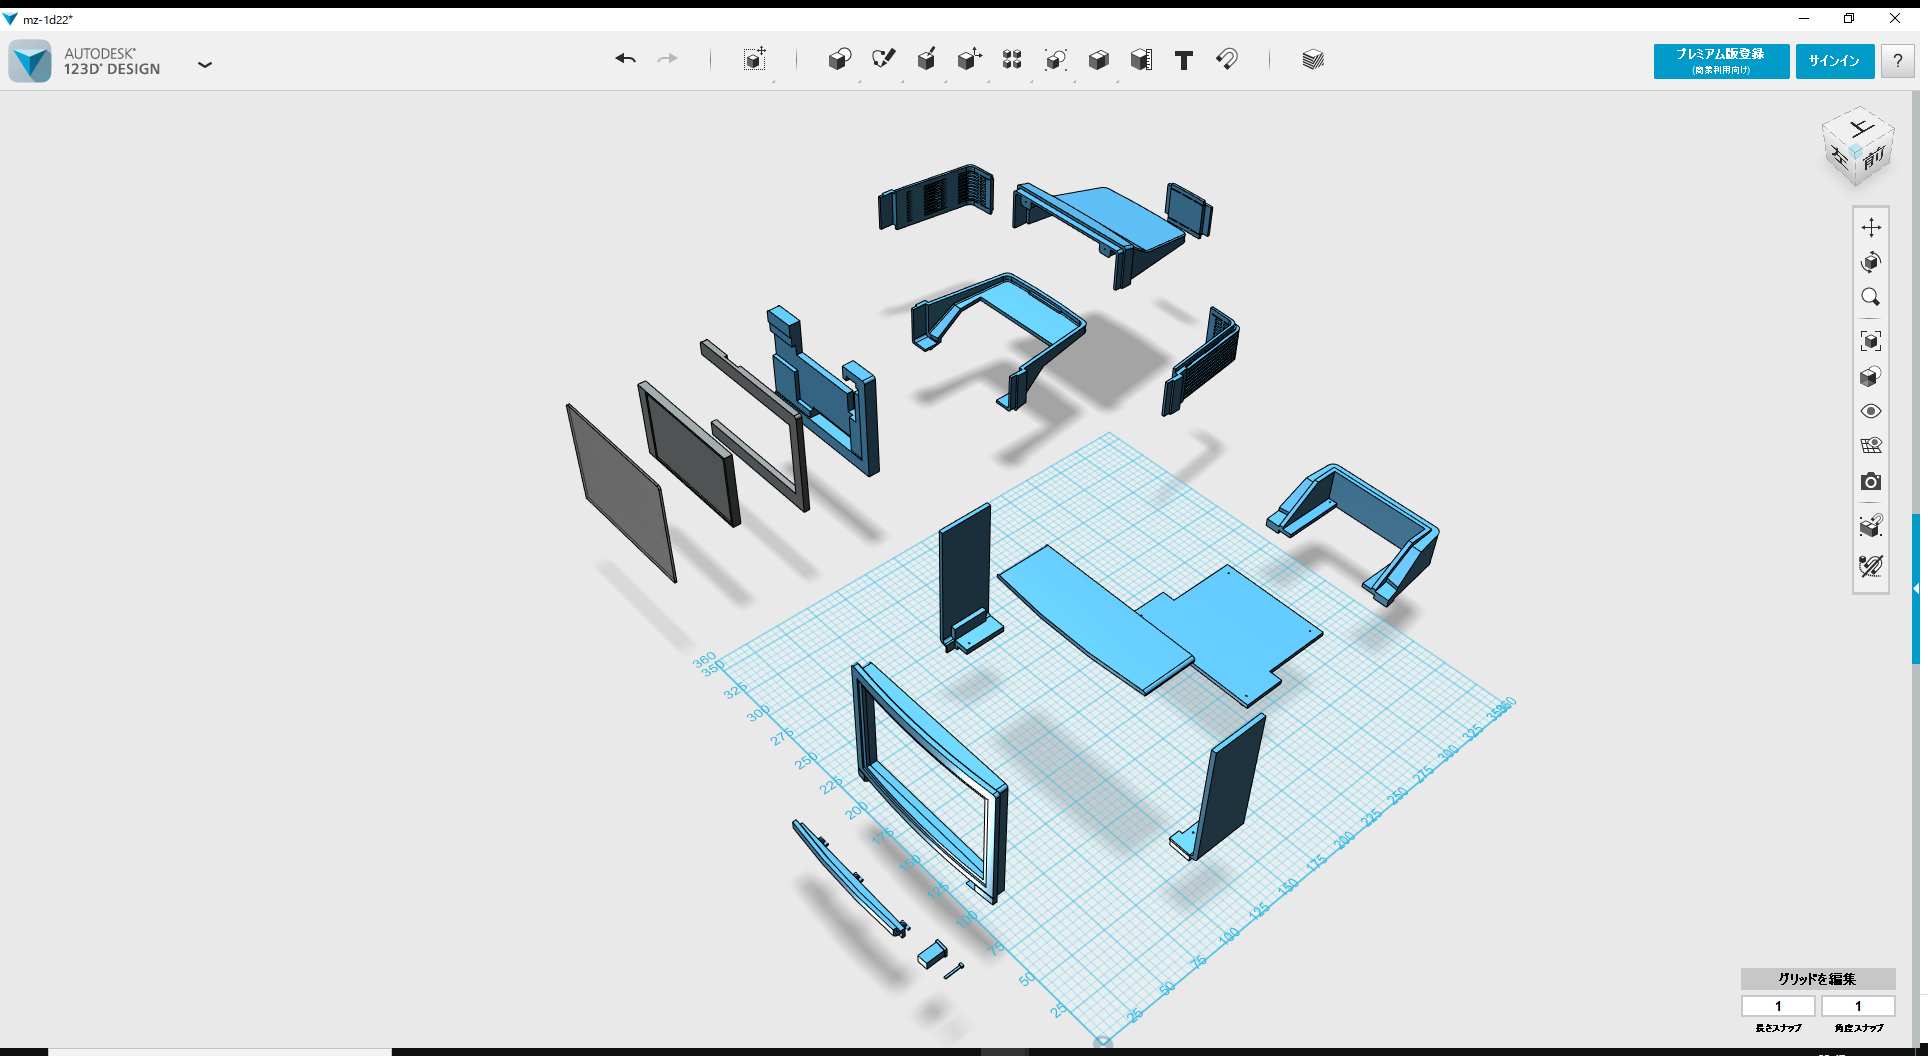This screenshot has width=1928, height=1056.
Task: Select the Construct tool
Action: coord(927,60)
